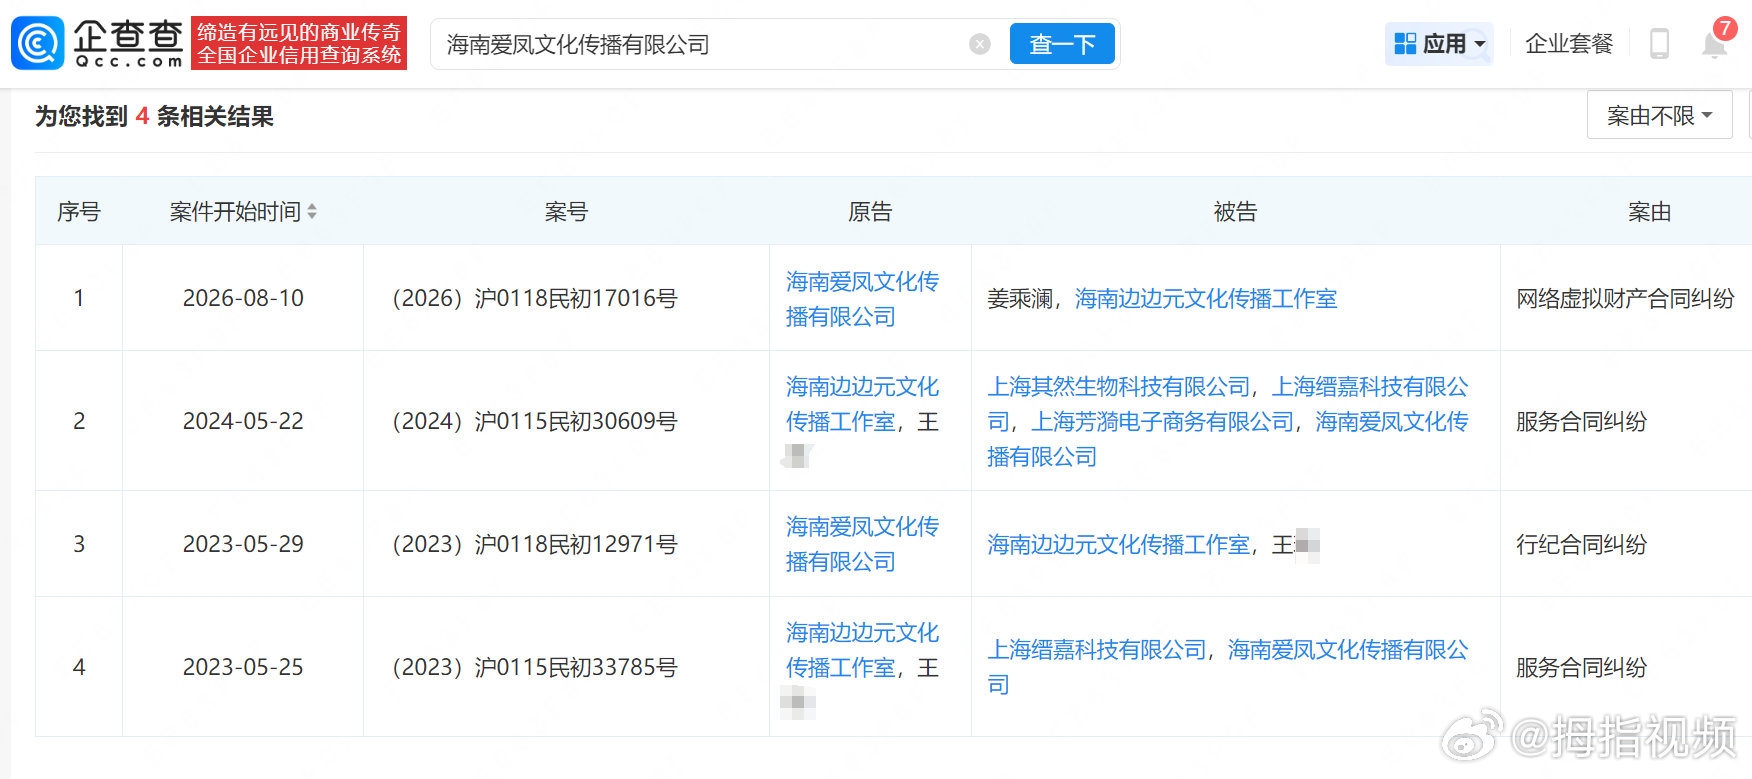Open plaintiff 海南边边元文化传播工作室 in row 4
This screenshot has height=779, width=1752.
pos(862,650)
